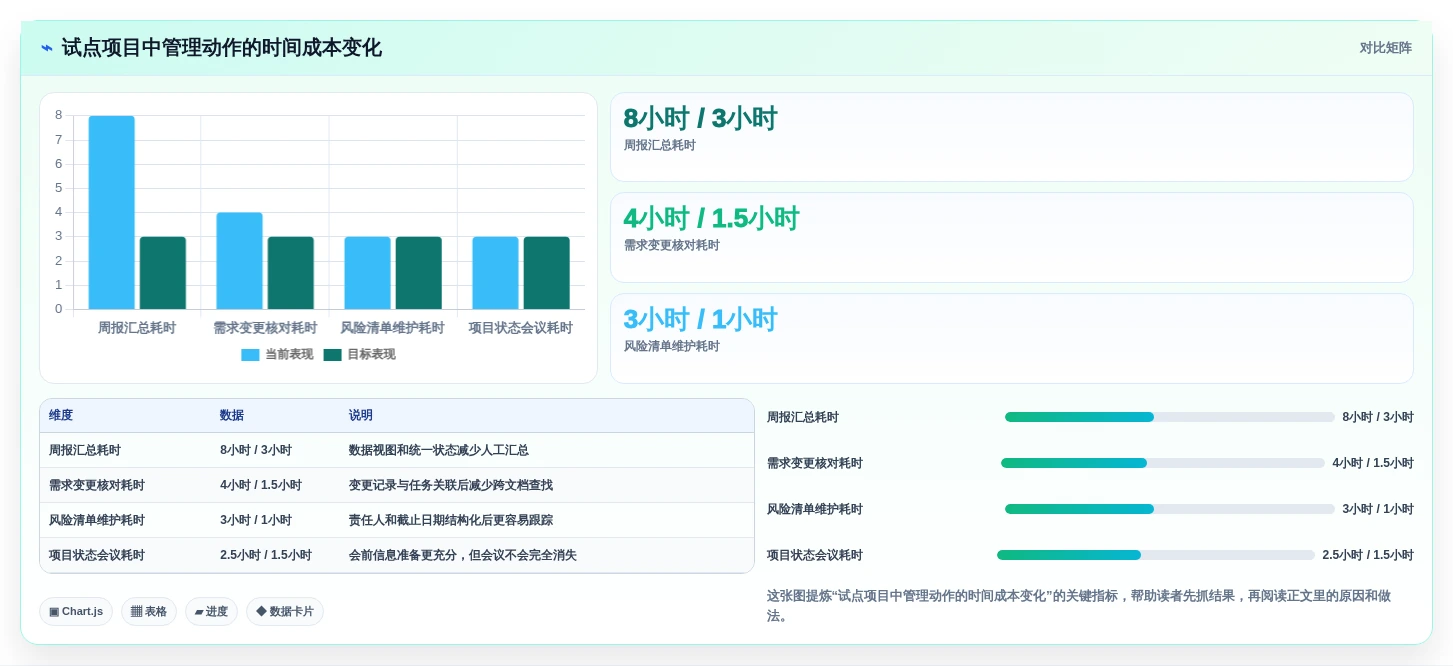Click the lightning icon beside the title
The width and height of the screenshot is (1453, 666).
47,48
